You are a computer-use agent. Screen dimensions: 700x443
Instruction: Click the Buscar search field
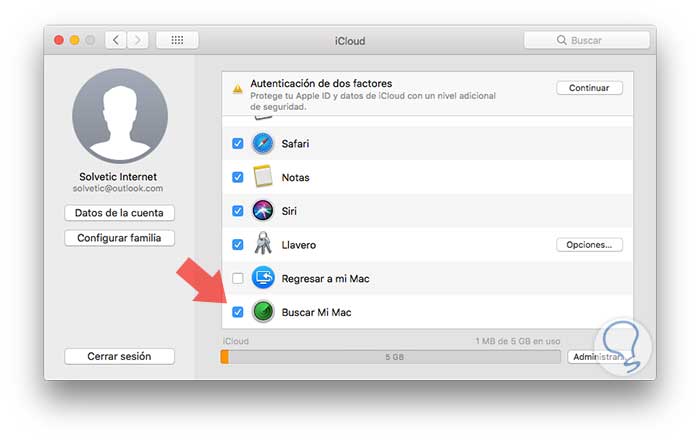pos(587,40)
